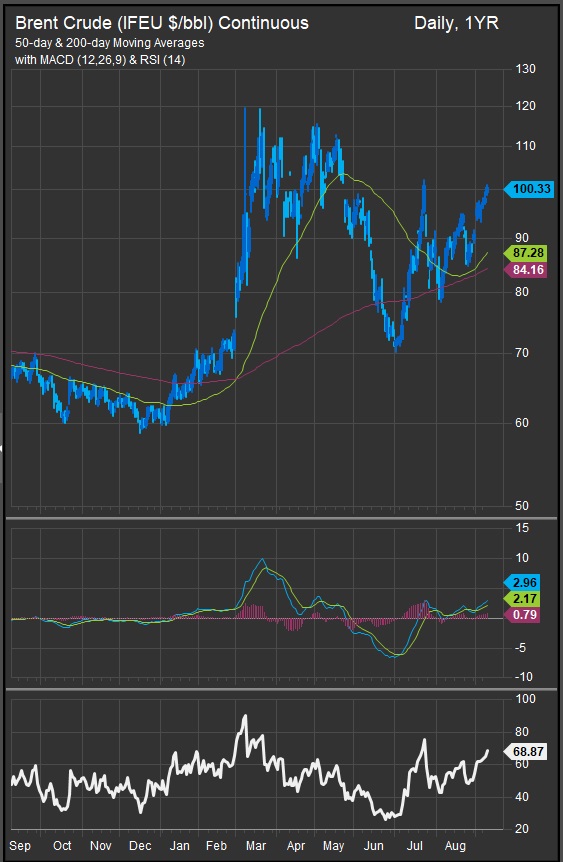563x862 pixels.
Task: Click the Aug label on time axis
Action: [455, 846]
